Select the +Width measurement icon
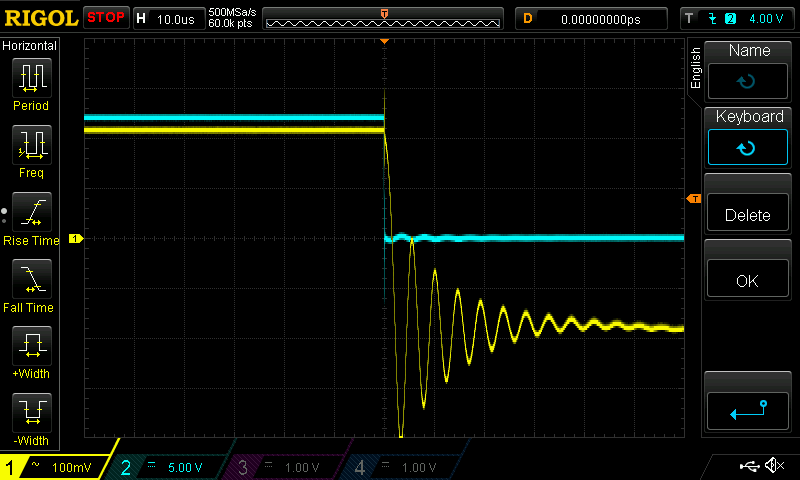This screenshot has height=480, width=800. (32, 345)
